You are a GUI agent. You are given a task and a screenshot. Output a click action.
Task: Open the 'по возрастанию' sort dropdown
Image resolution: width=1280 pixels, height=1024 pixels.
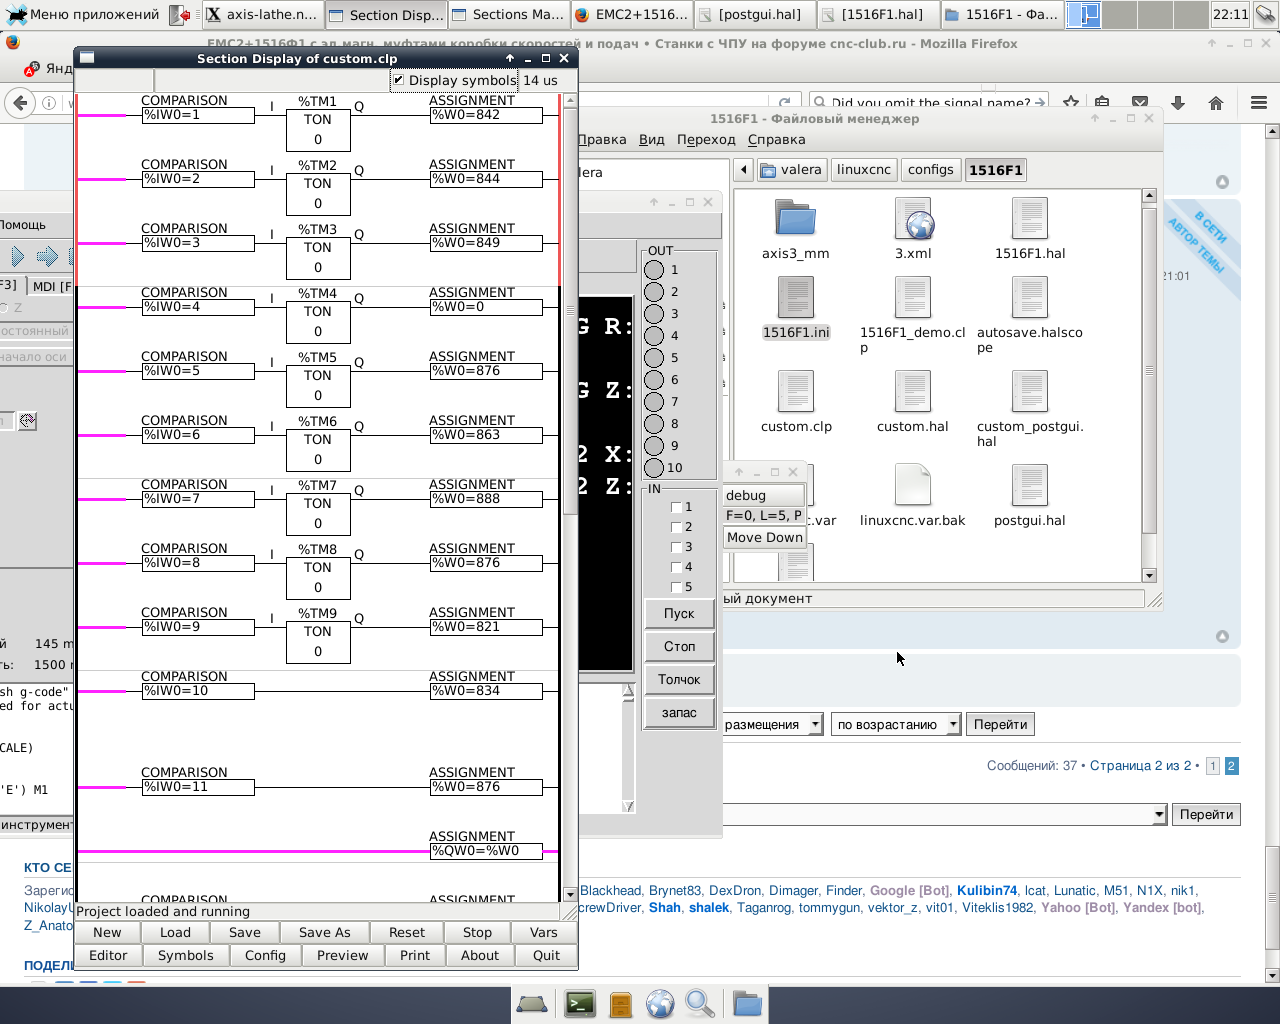[896, 724]
